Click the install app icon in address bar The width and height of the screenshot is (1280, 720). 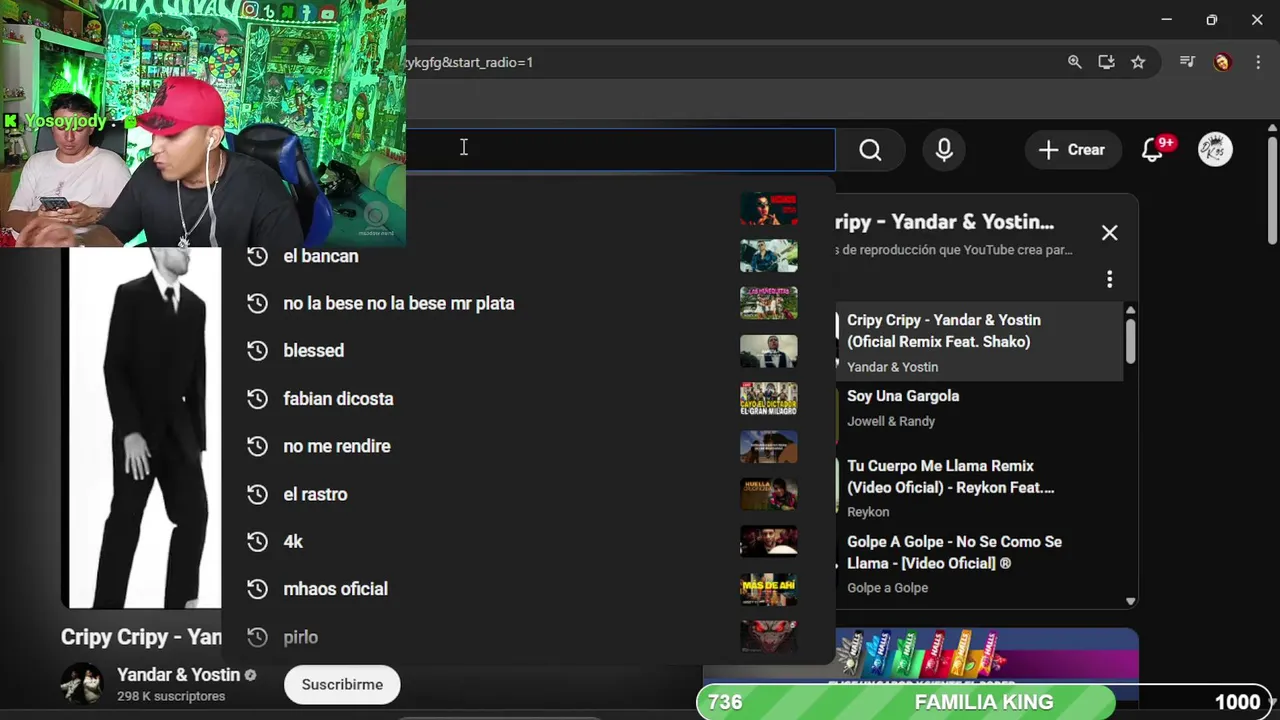pos(1106,62)
